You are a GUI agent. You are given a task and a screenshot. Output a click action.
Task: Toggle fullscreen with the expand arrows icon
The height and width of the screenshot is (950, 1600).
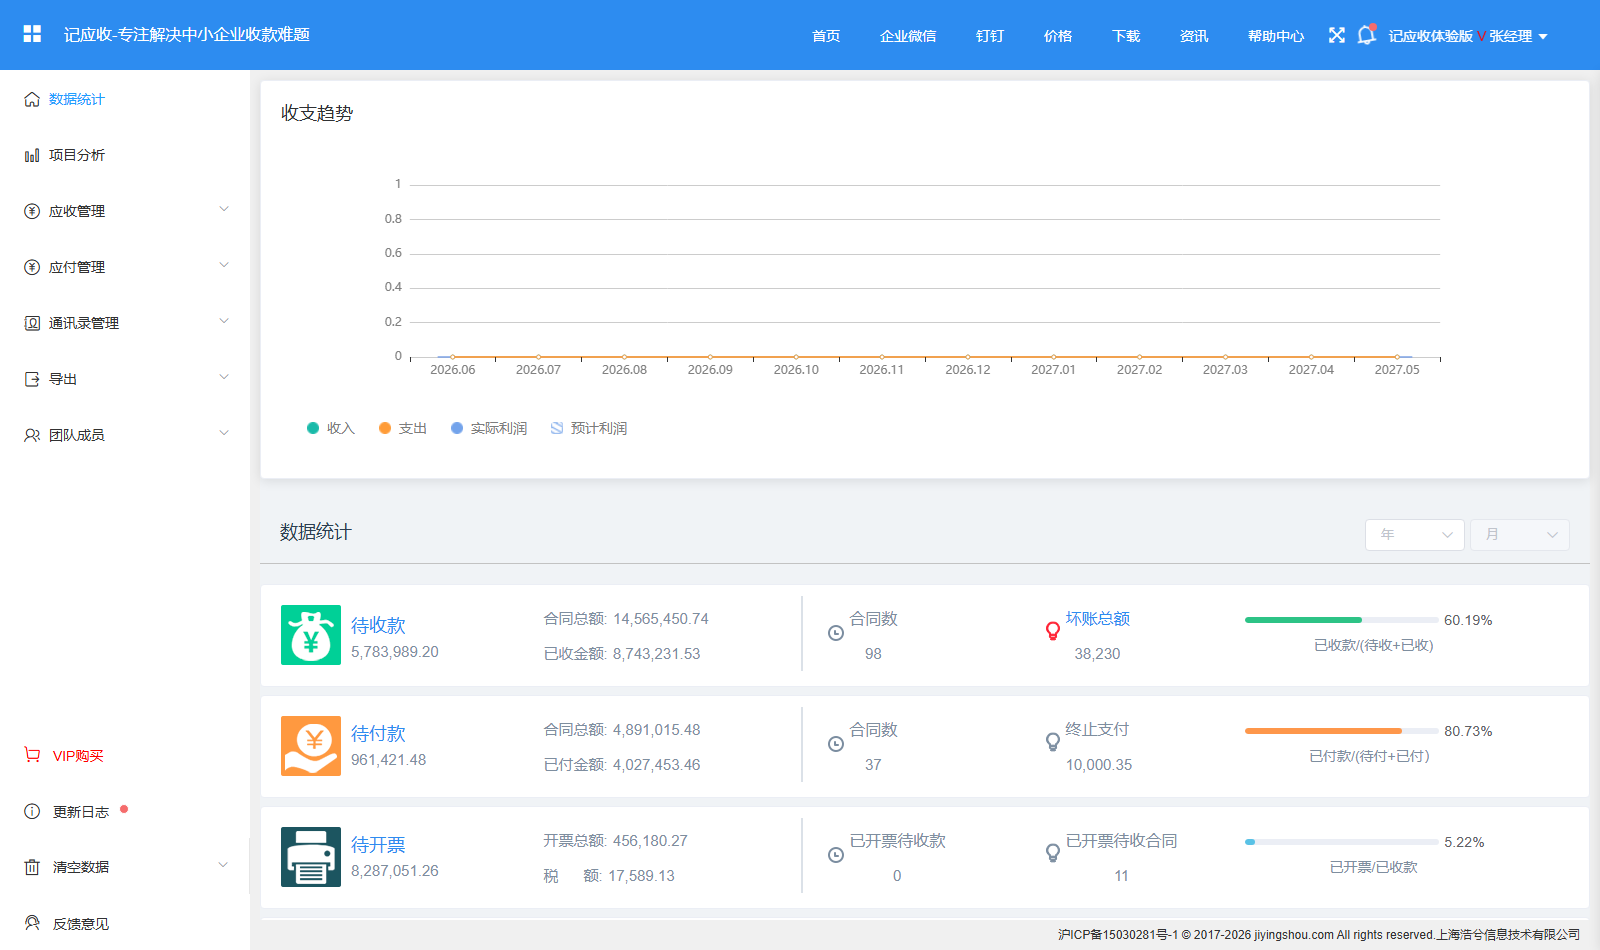pos(1337,35)
